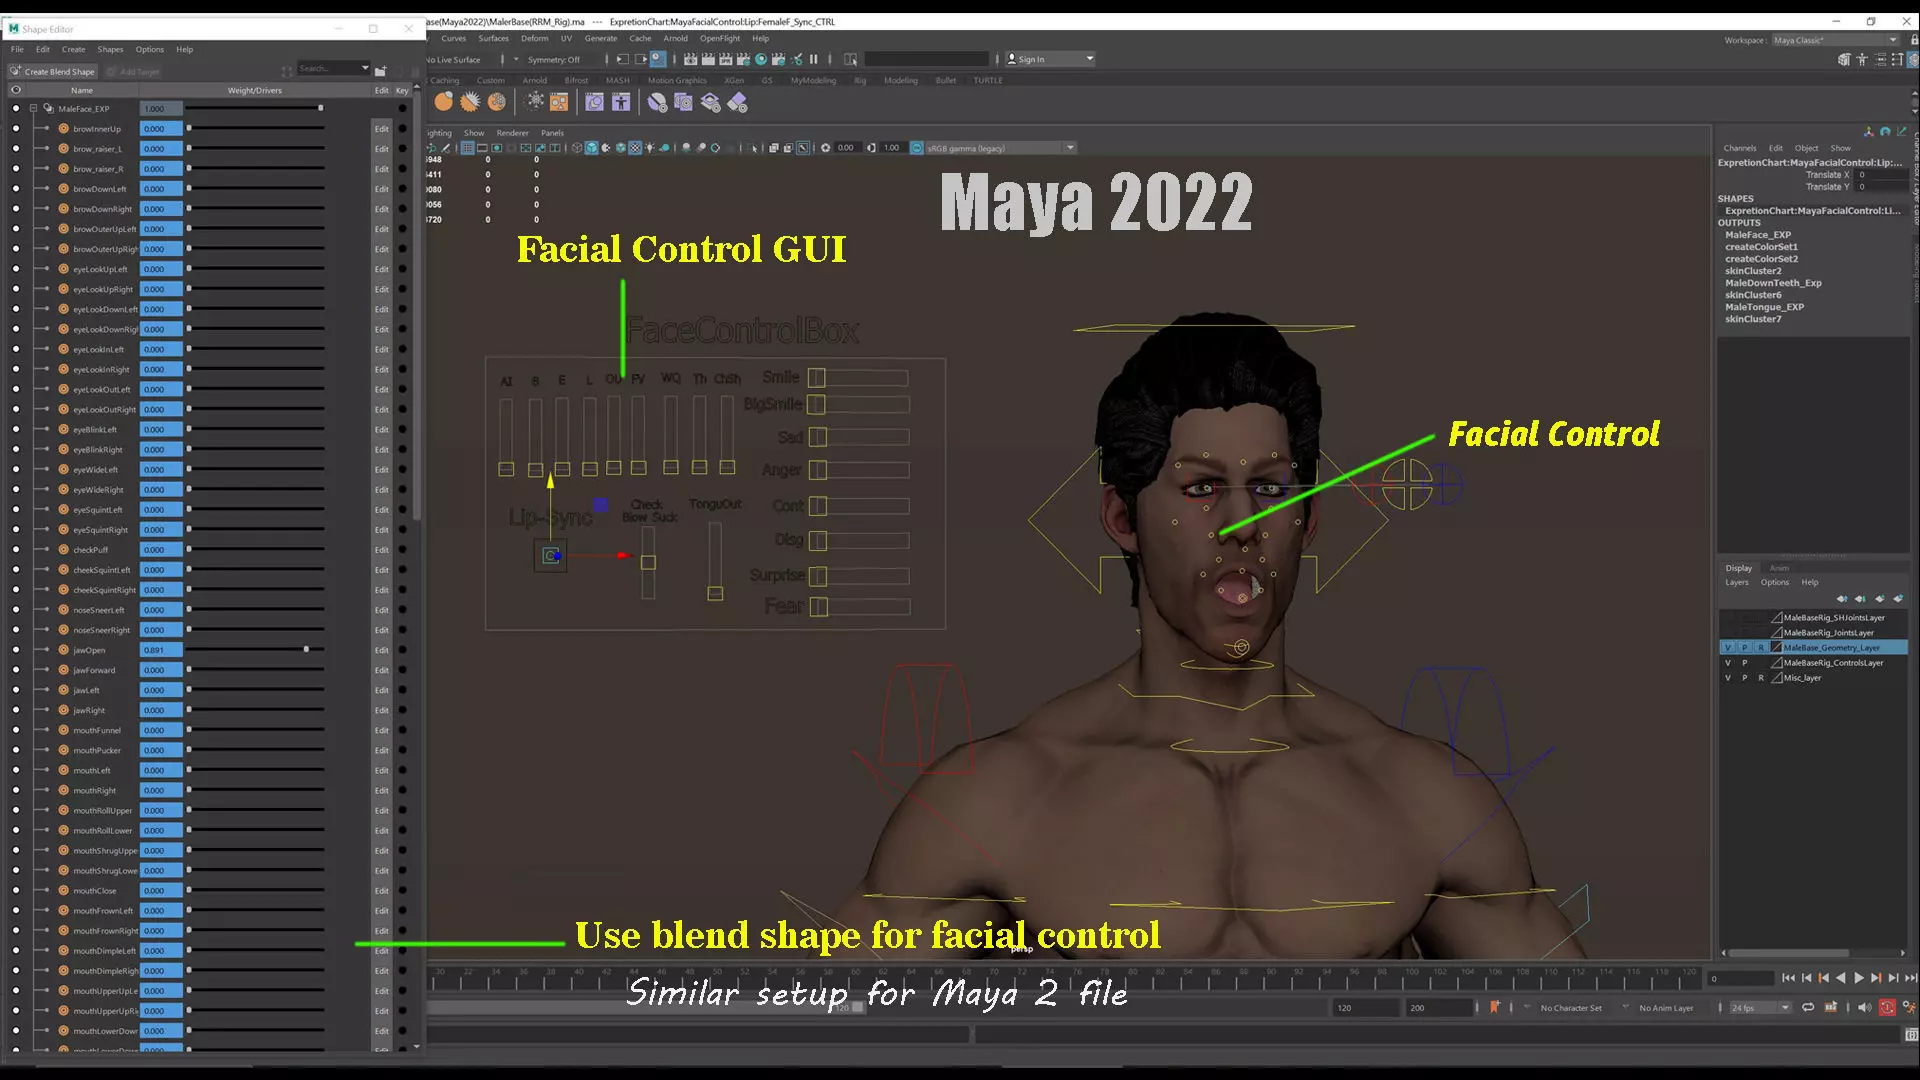Click Edit button for browDownLeft
The height and width of the screenshot is (1080, 1920).
point(381,189)
